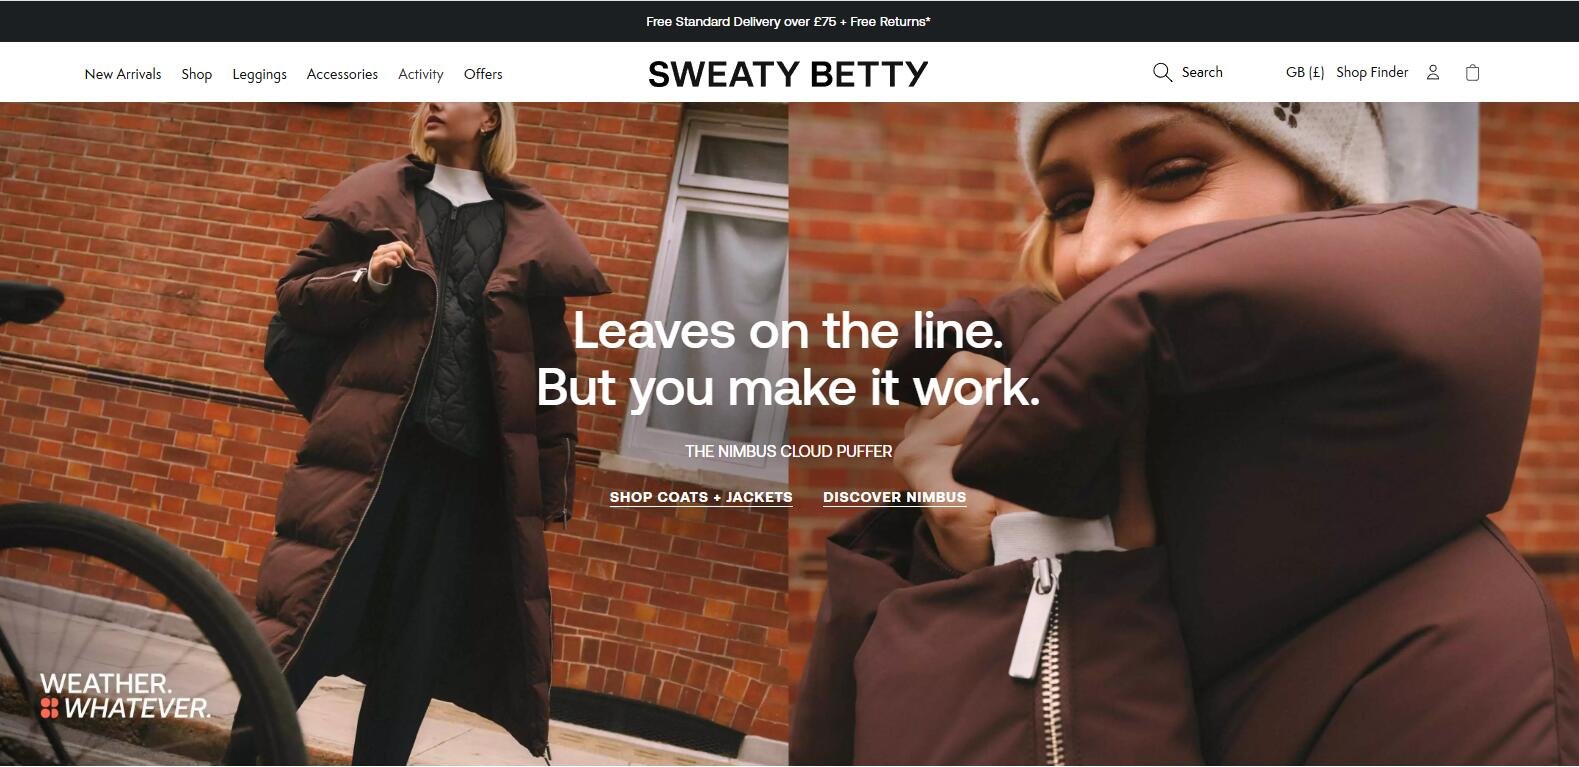Click Shop Coats + Jackets link
The height and width of the screenshot is (767, 1579).
tap(701, 497)
